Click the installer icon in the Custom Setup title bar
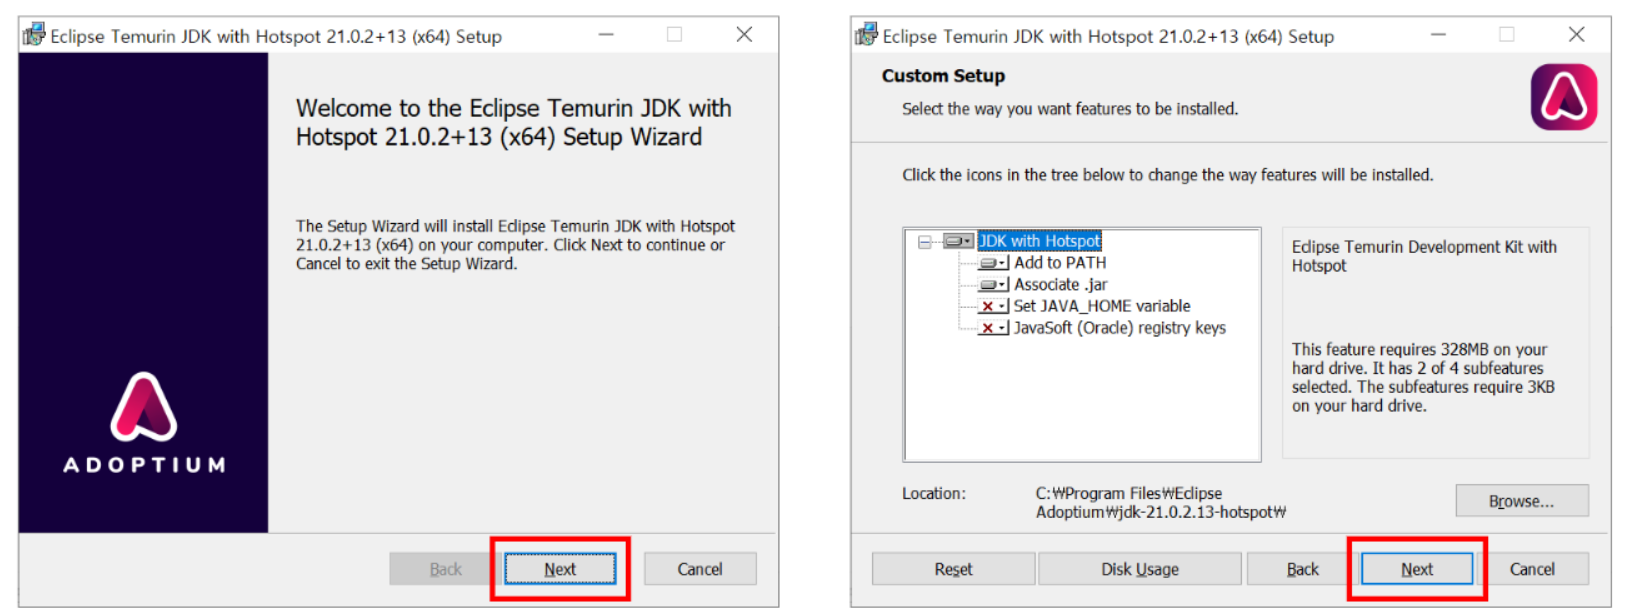 (x=866, y=35)
